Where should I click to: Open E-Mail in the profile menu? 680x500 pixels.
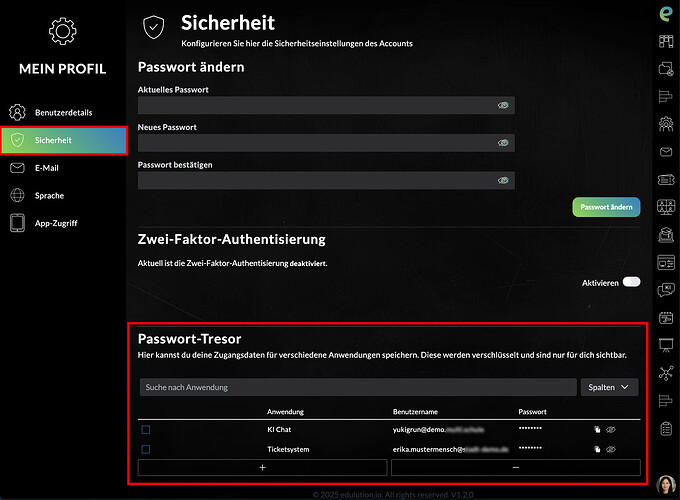click(x=63, y=168)
